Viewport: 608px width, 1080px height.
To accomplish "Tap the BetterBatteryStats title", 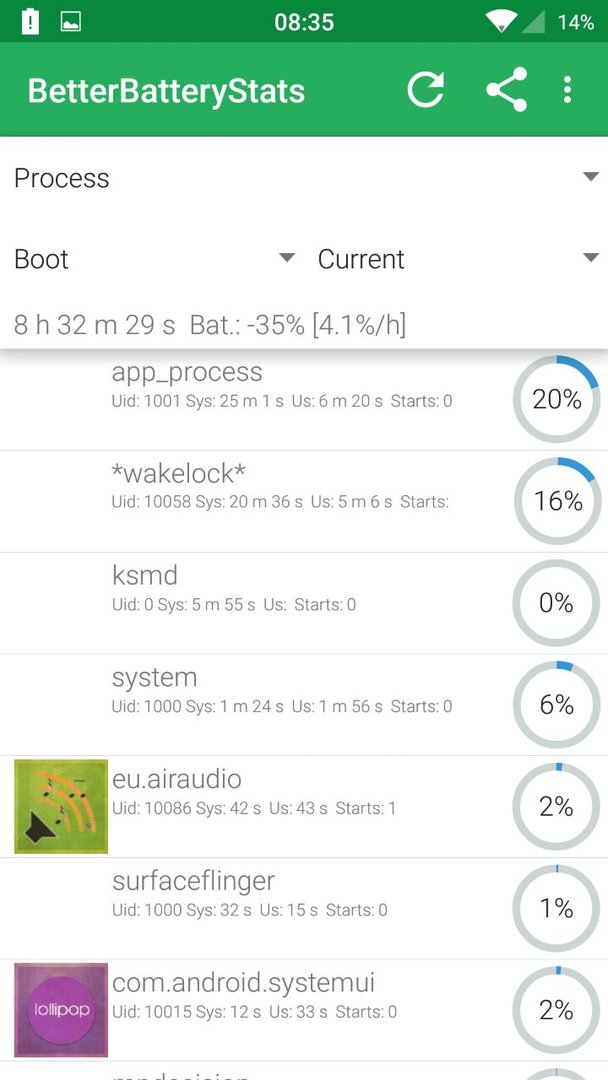I will (166, 91).
